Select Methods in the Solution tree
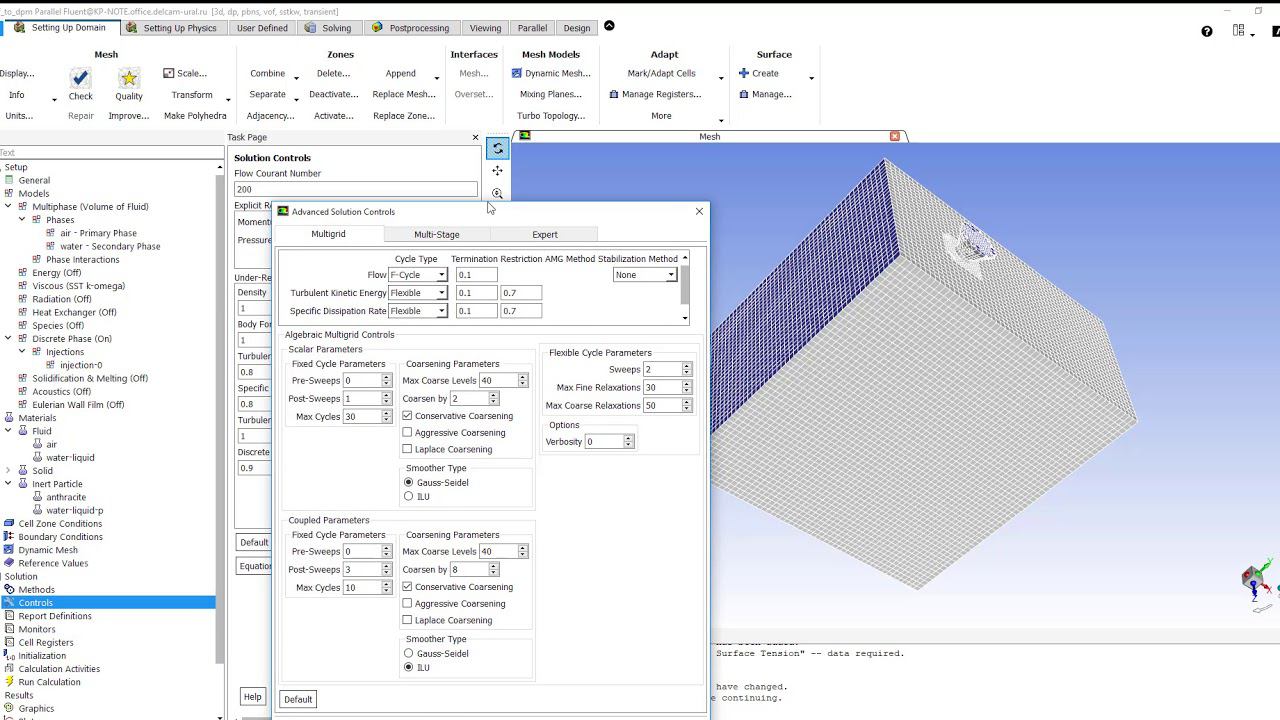The image size is (1280, 720). [36, 590]
